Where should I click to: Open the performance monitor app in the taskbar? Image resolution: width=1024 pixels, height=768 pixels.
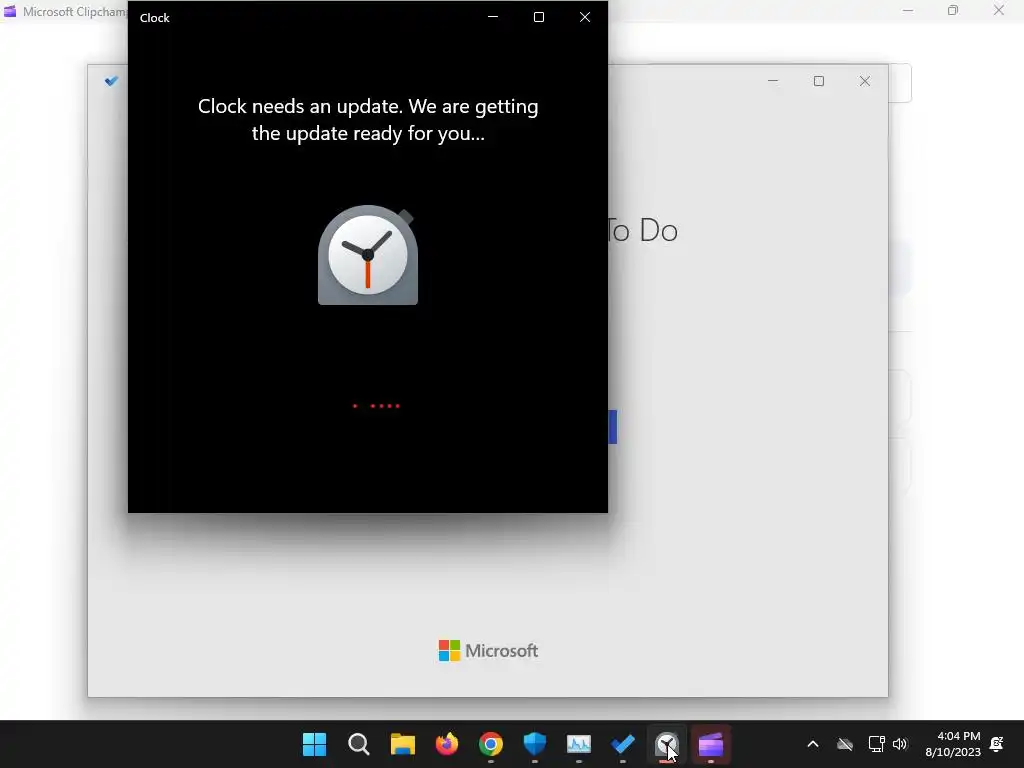[579, 744]
